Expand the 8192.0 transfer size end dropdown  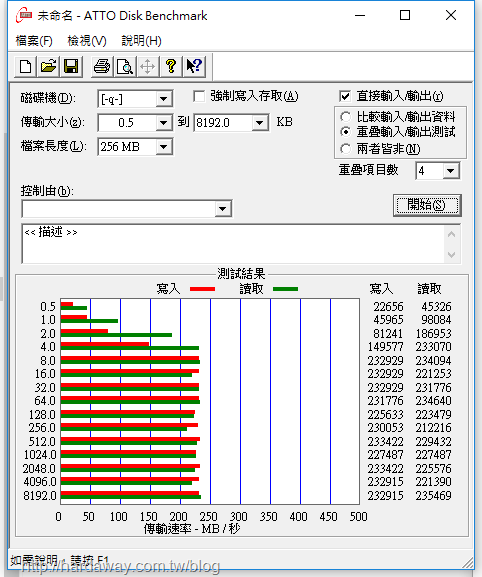[x=260, y=123]
